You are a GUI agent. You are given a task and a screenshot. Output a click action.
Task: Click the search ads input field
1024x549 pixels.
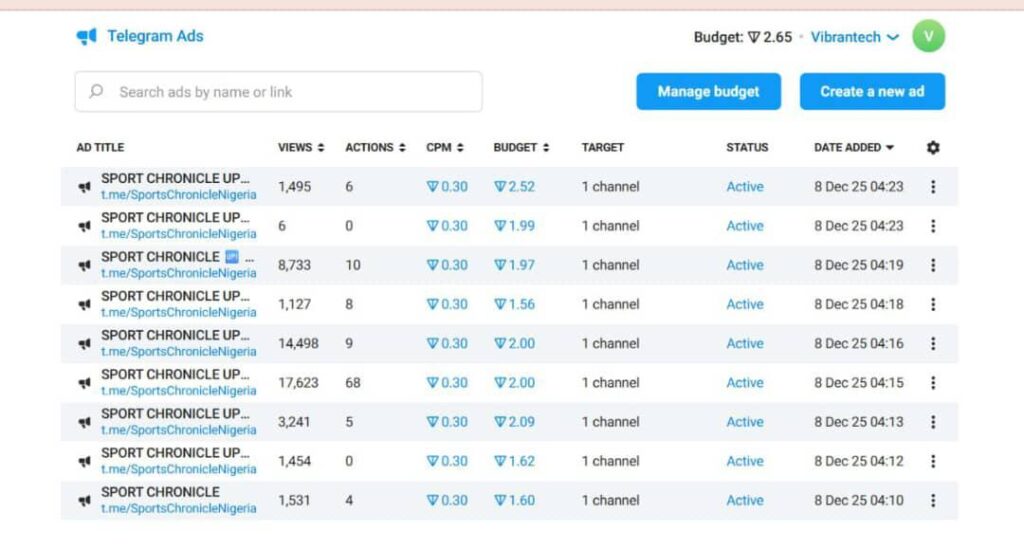coord(278,92)
